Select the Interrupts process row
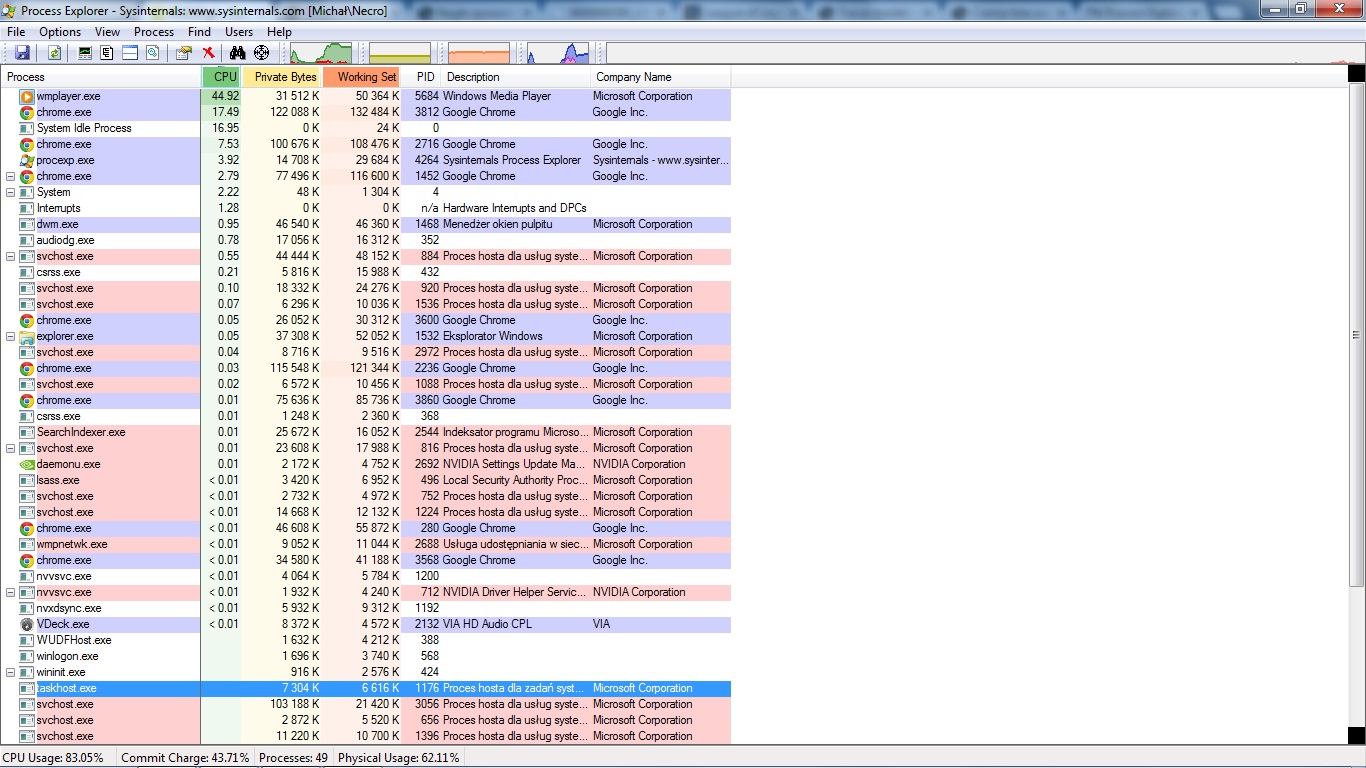1366x768 pixels. point(366,208)
